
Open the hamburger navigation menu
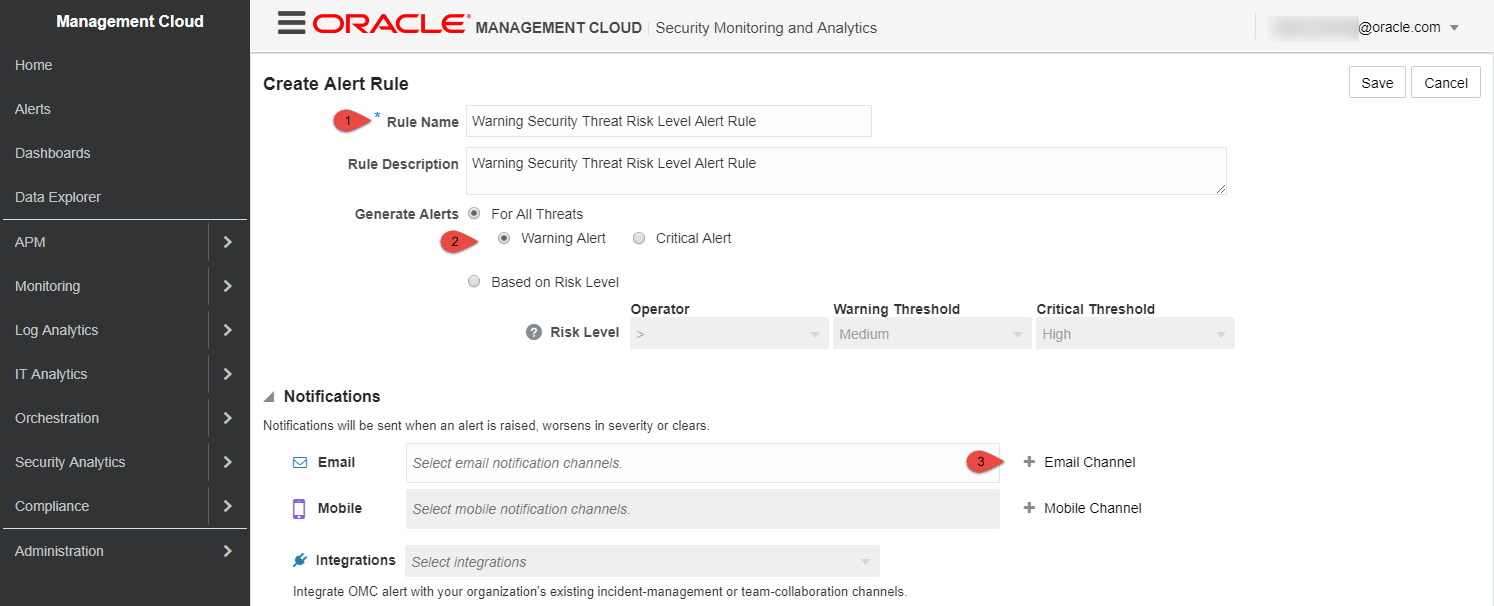[x=291, y=24]
